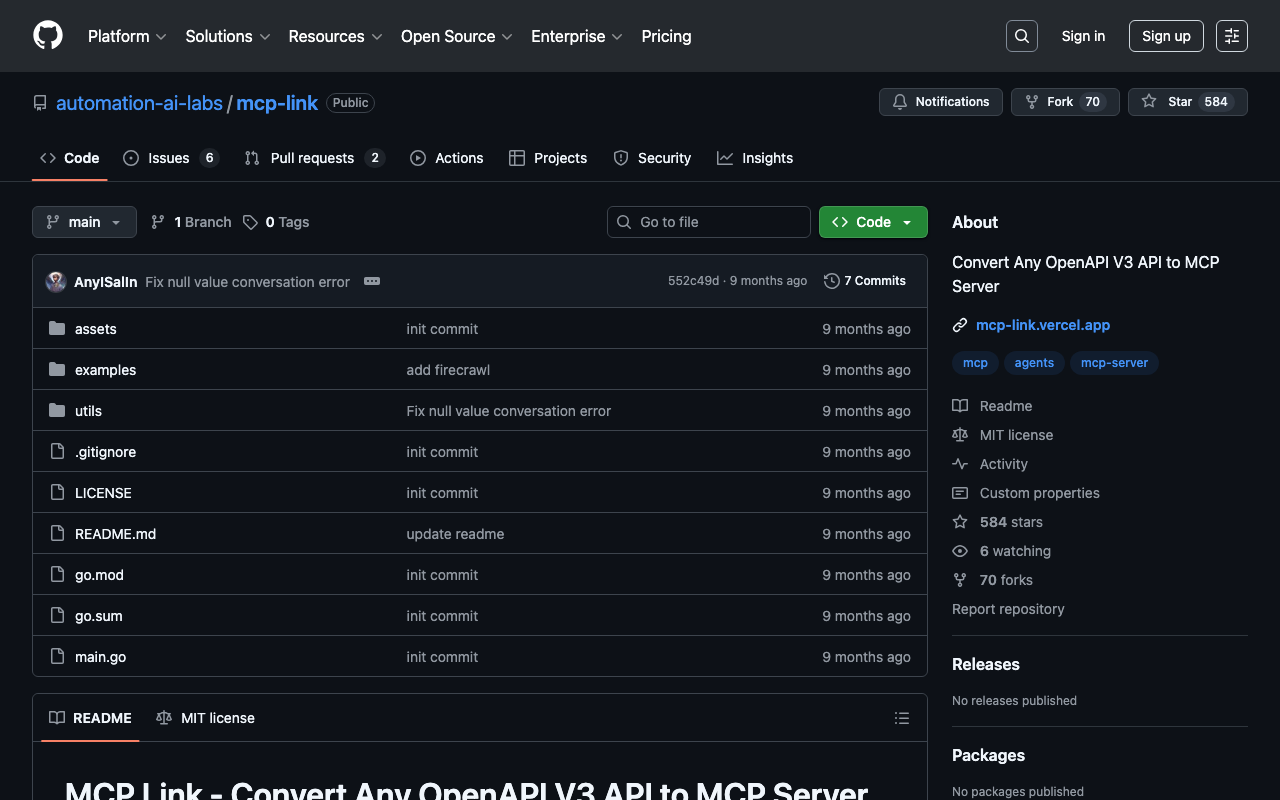The height and width of the screenshot is (800, 1280).
Task: Click the Sign up button
Action: [1165, 36]
